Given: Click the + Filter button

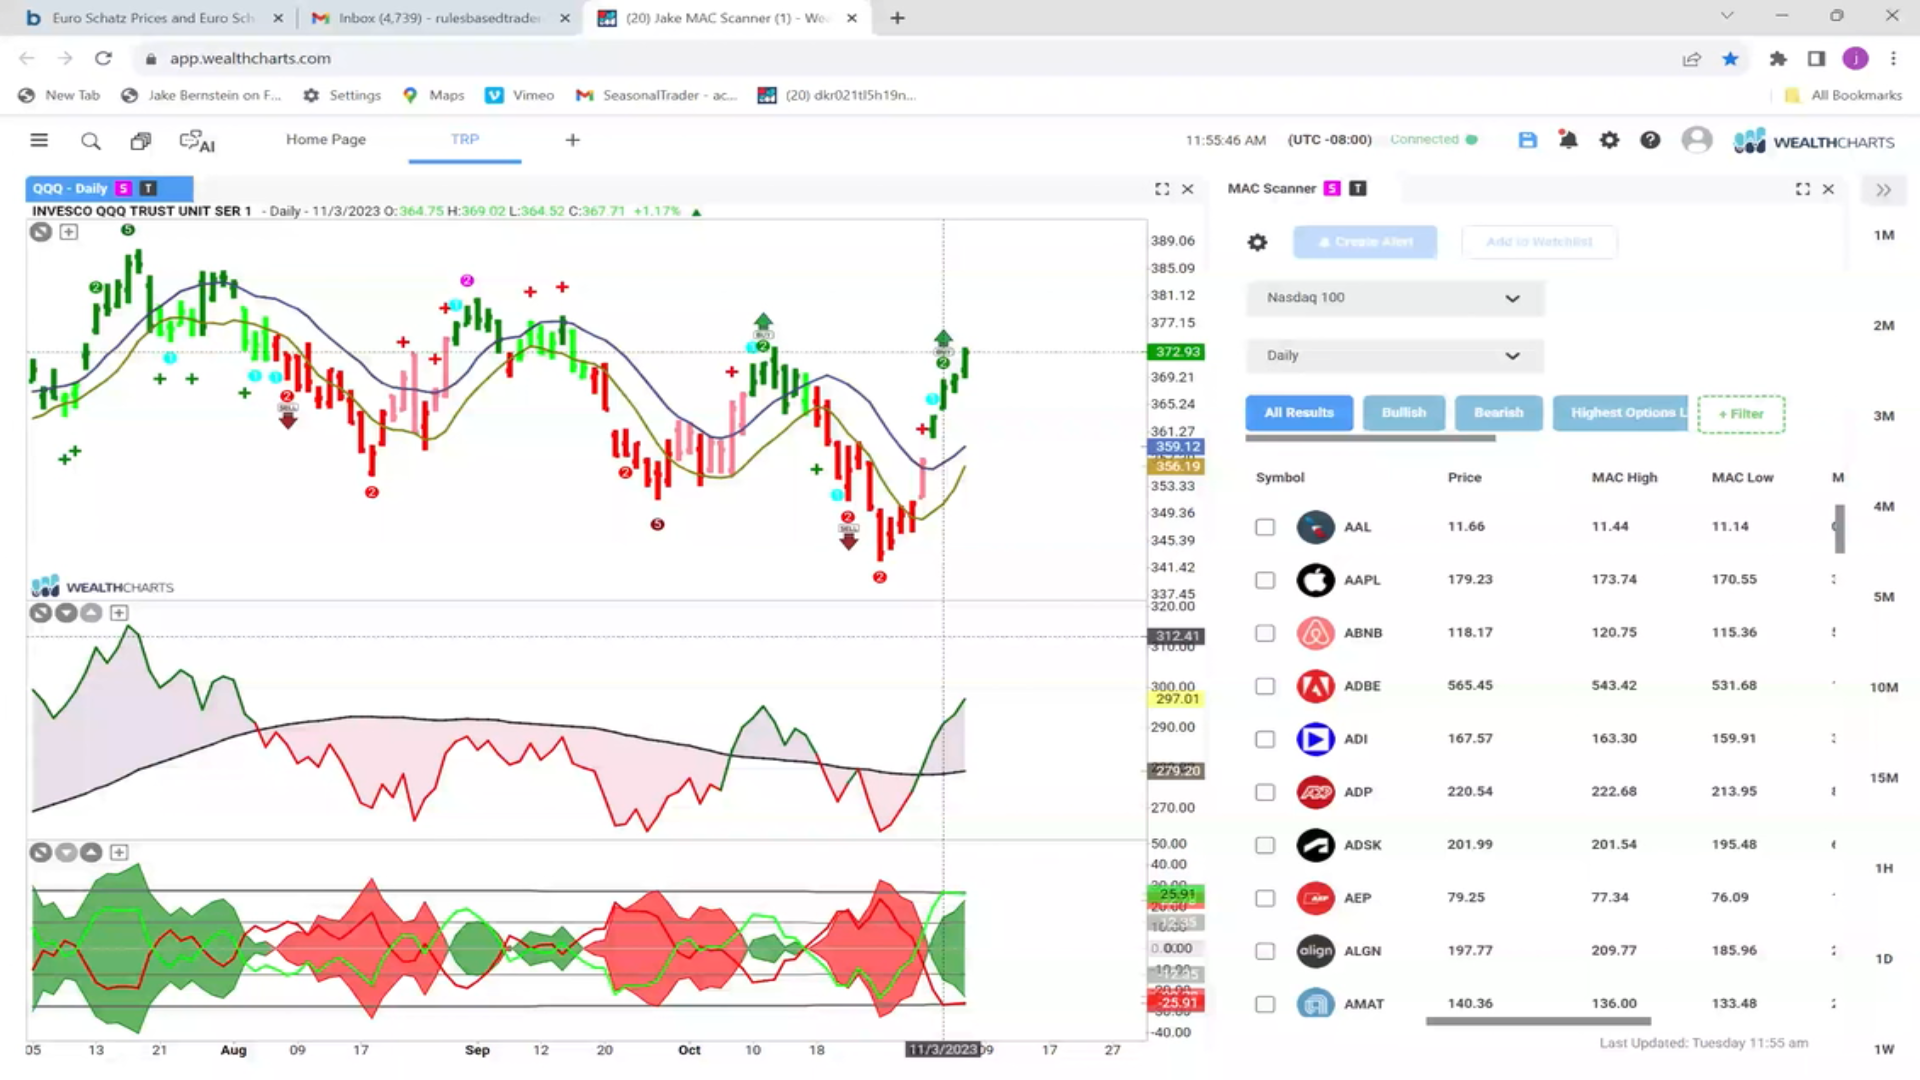Looking at the screenshot, I should (x=1741, y=414).
